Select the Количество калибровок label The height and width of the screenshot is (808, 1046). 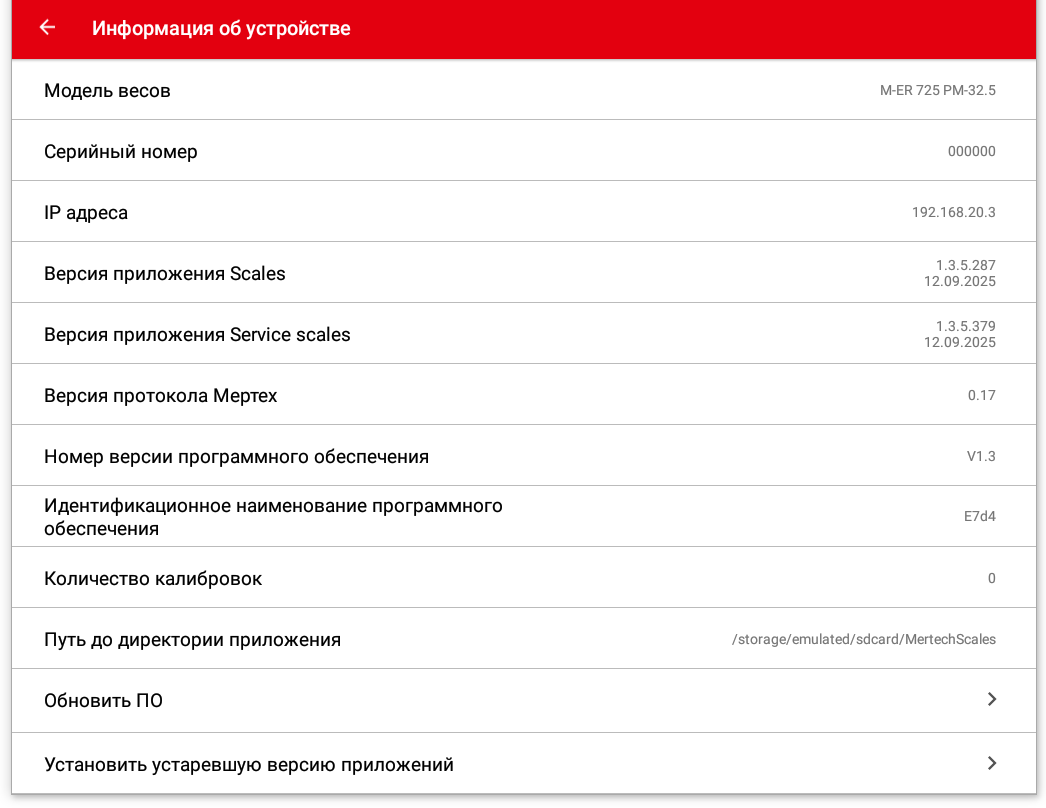coord(153,579)
